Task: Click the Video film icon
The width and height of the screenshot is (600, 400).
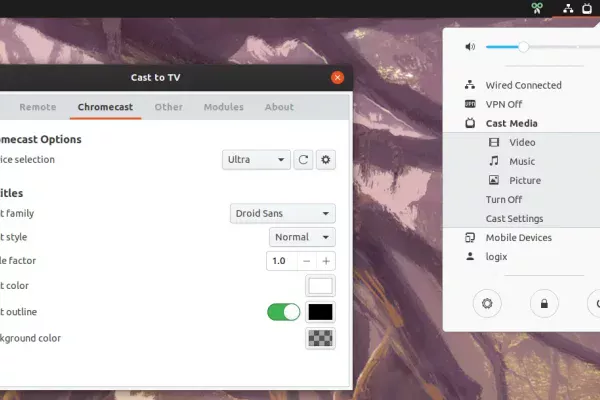Action: (x=494, y=142)
